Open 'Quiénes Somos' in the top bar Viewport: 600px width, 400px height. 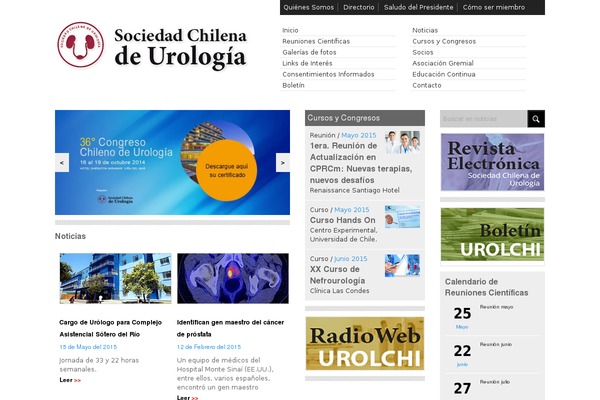308,7
